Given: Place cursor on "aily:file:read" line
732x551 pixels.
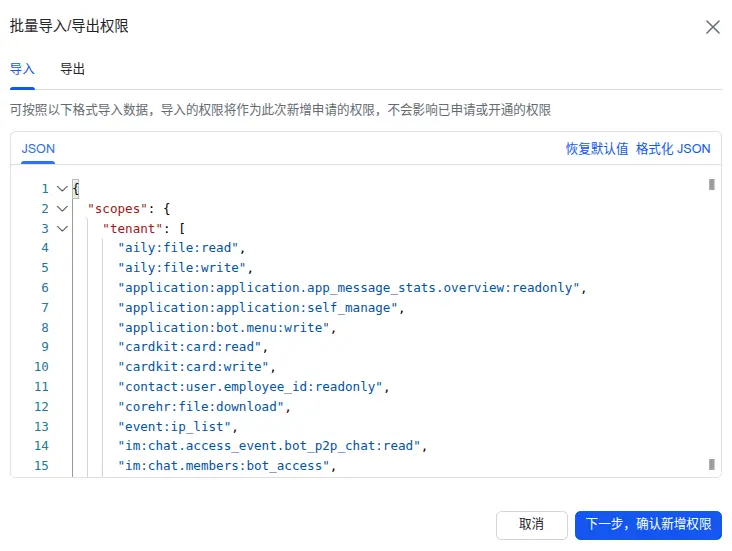Looking at the screenshot, I should pos(180,248).
